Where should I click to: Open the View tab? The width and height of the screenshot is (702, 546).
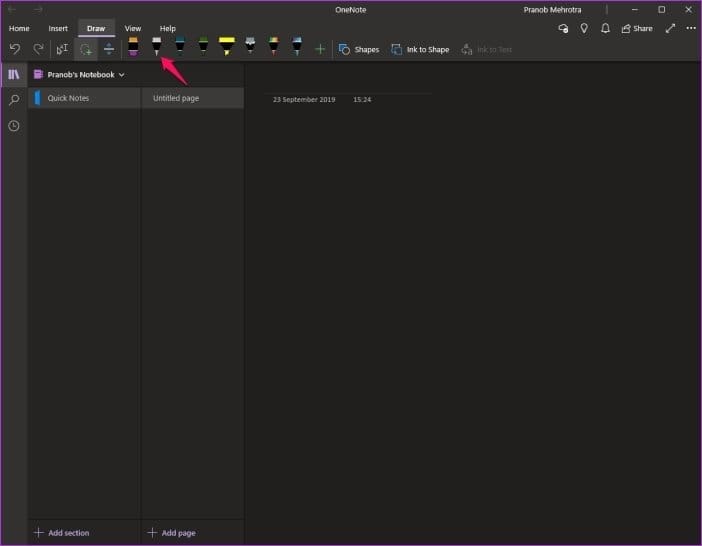pyautogui.click(x=133, y=28)
